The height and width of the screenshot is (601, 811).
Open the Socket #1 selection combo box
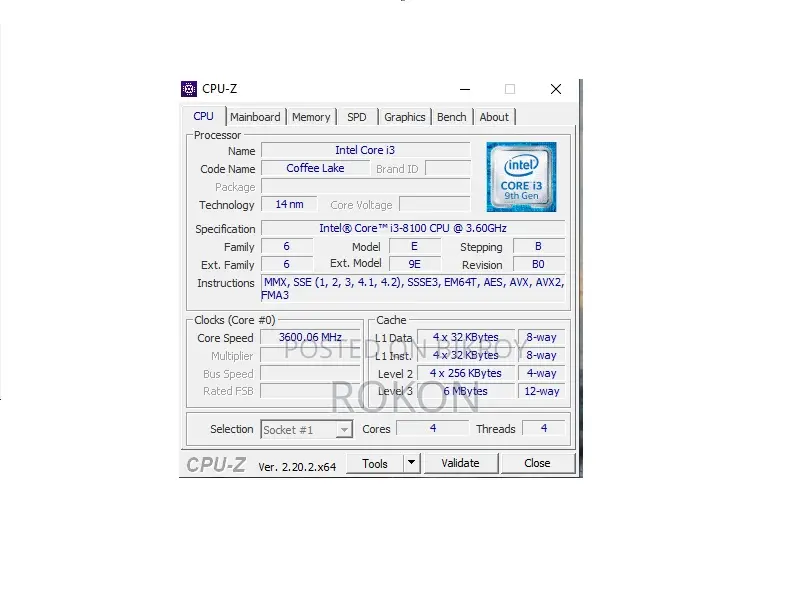click(307, 429)
